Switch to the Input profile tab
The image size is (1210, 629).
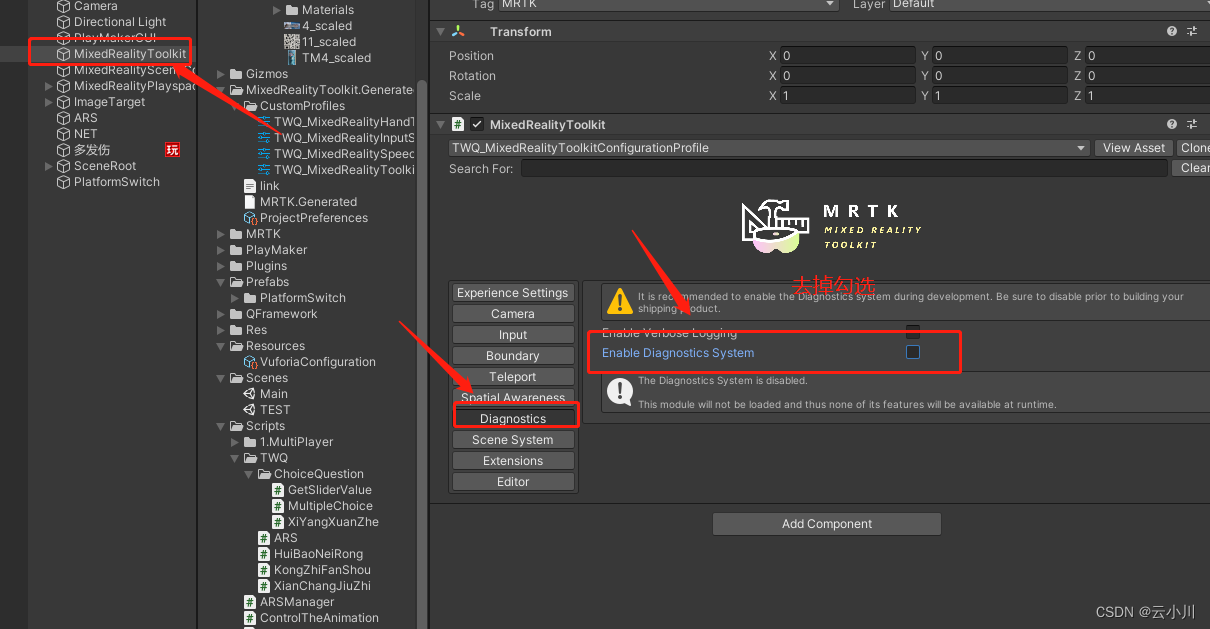coord(513,335)
